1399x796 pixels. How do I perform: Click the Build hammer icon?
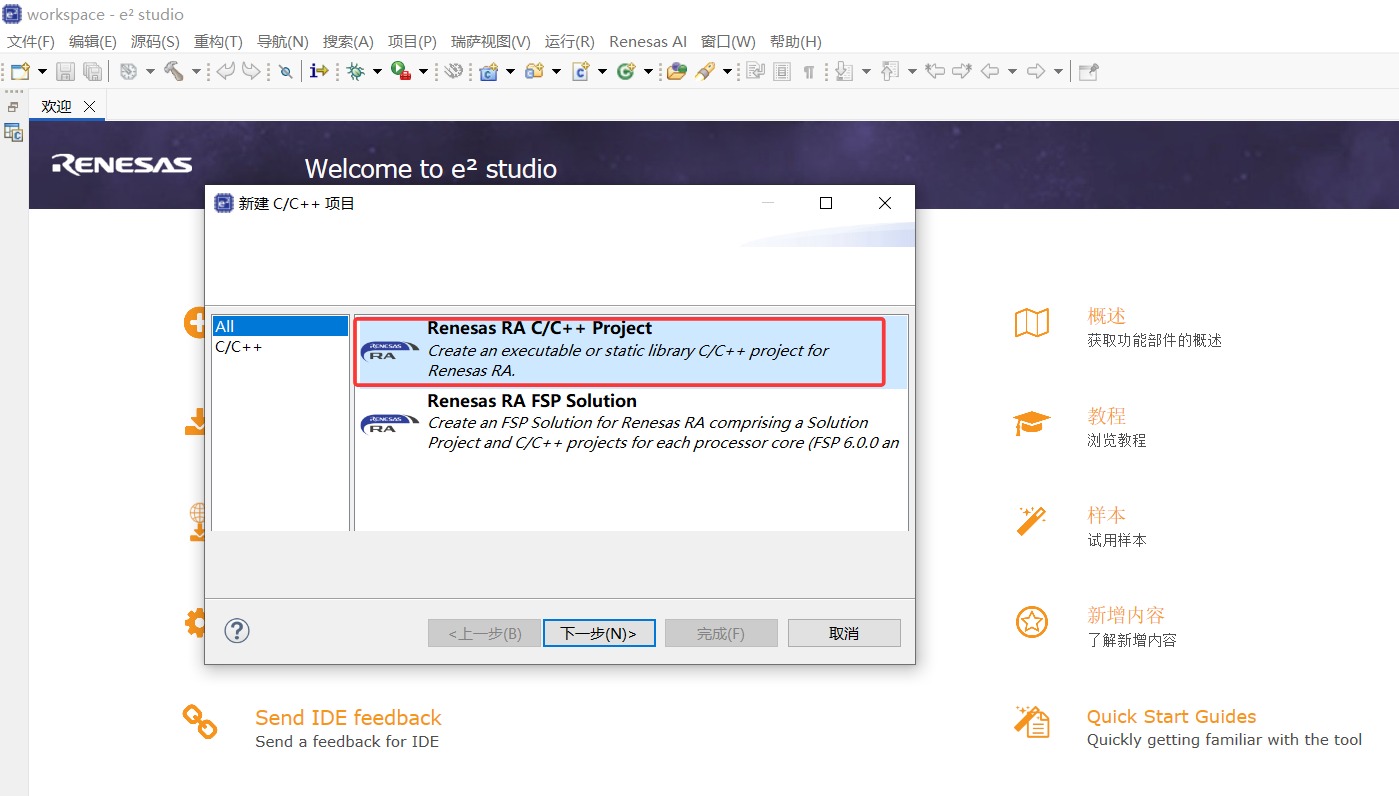click(x=173, y=71)
